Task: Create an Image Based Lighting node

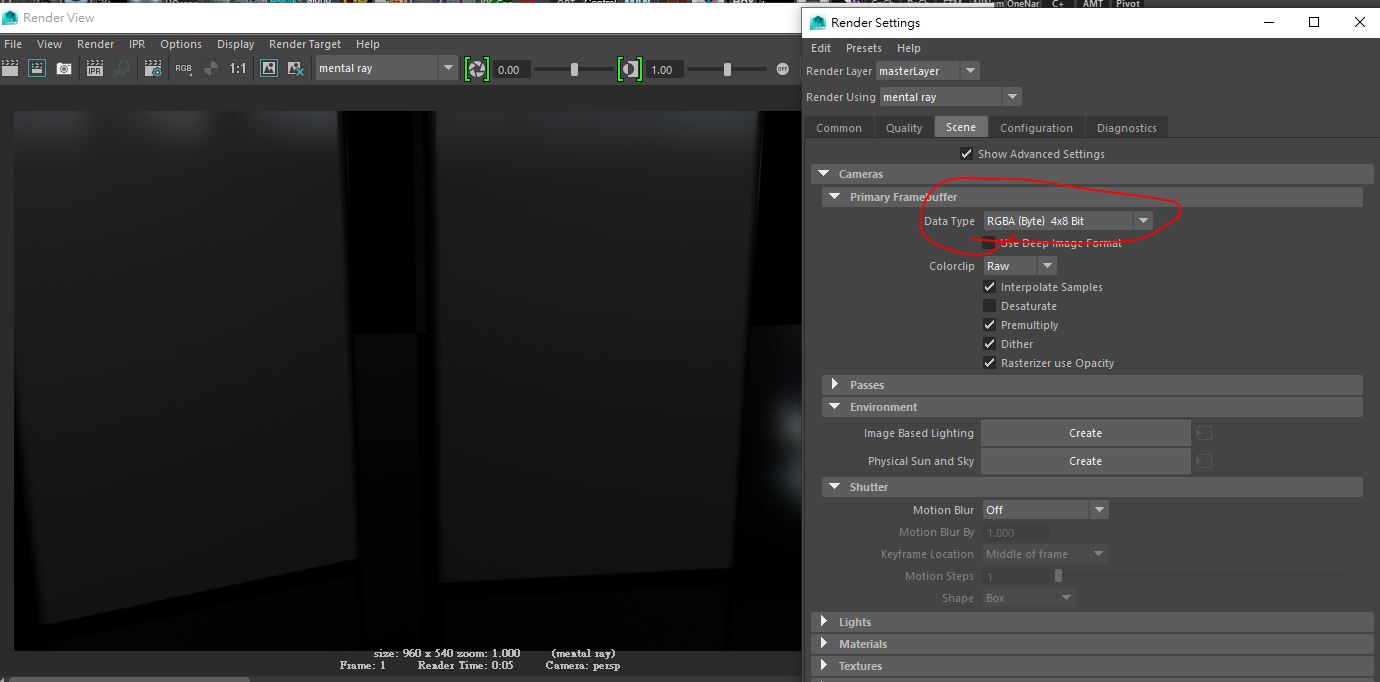Action: tap(1085, 432)
